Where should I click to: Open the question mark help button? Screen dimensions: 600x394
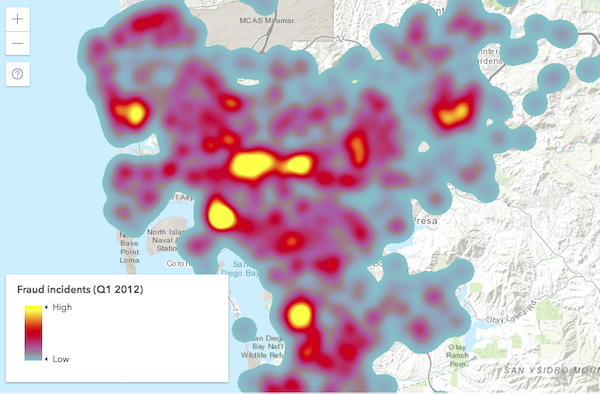pos(18,74)
